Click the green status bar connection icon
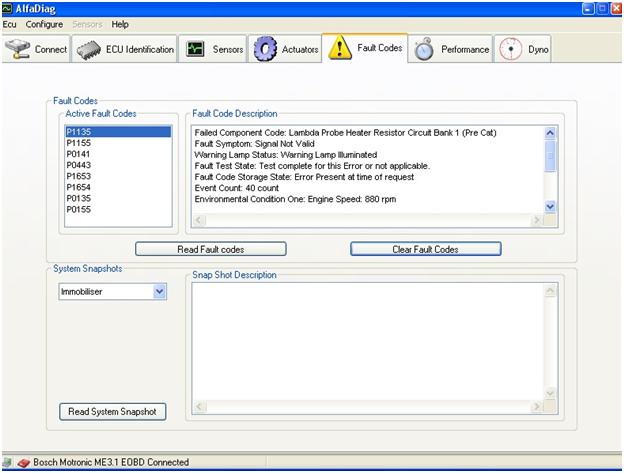This screenshot has width=624, height=473. tap(7, 462)
